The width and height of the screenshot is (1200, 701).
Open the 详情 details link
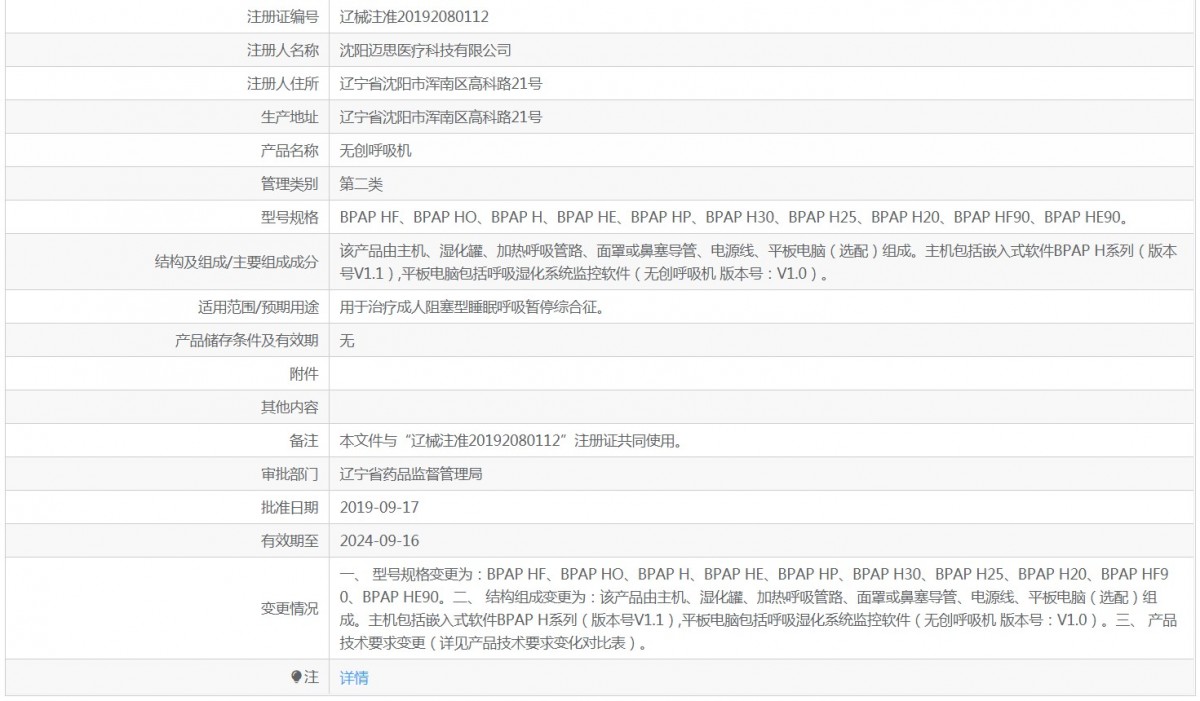(x=354, y=678)
